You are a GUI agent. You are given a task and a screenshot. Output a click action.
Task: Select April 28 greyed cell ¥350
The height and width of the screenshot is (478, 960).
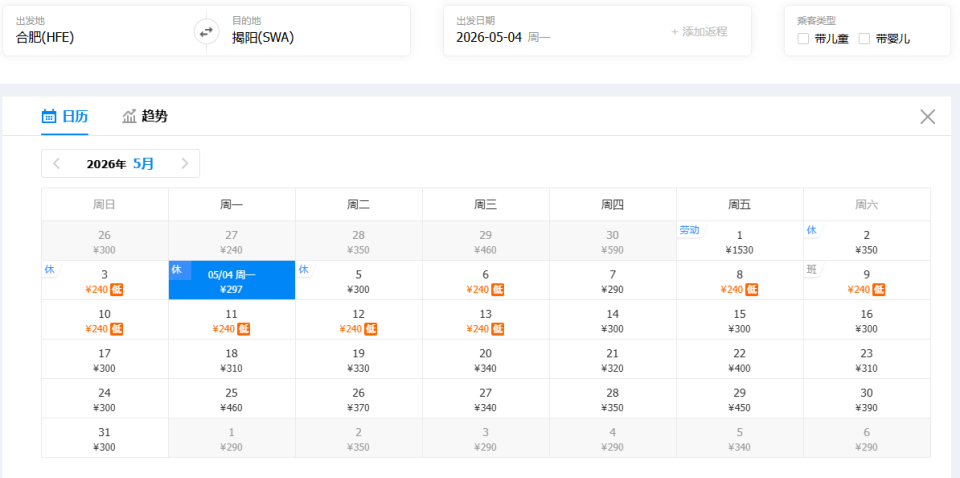coord(359,241)
